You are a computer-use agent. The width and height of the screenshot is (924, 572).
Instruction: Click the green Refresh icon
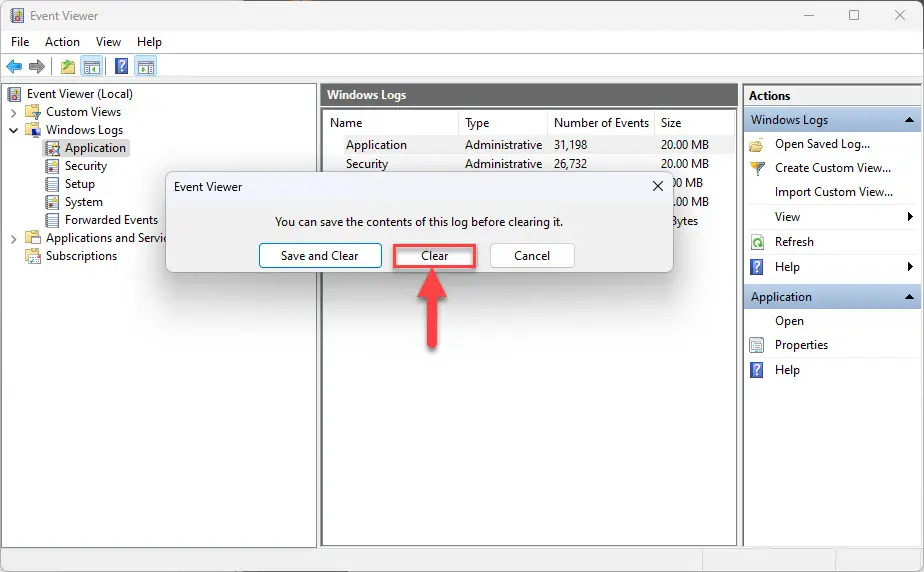(757, 242)
